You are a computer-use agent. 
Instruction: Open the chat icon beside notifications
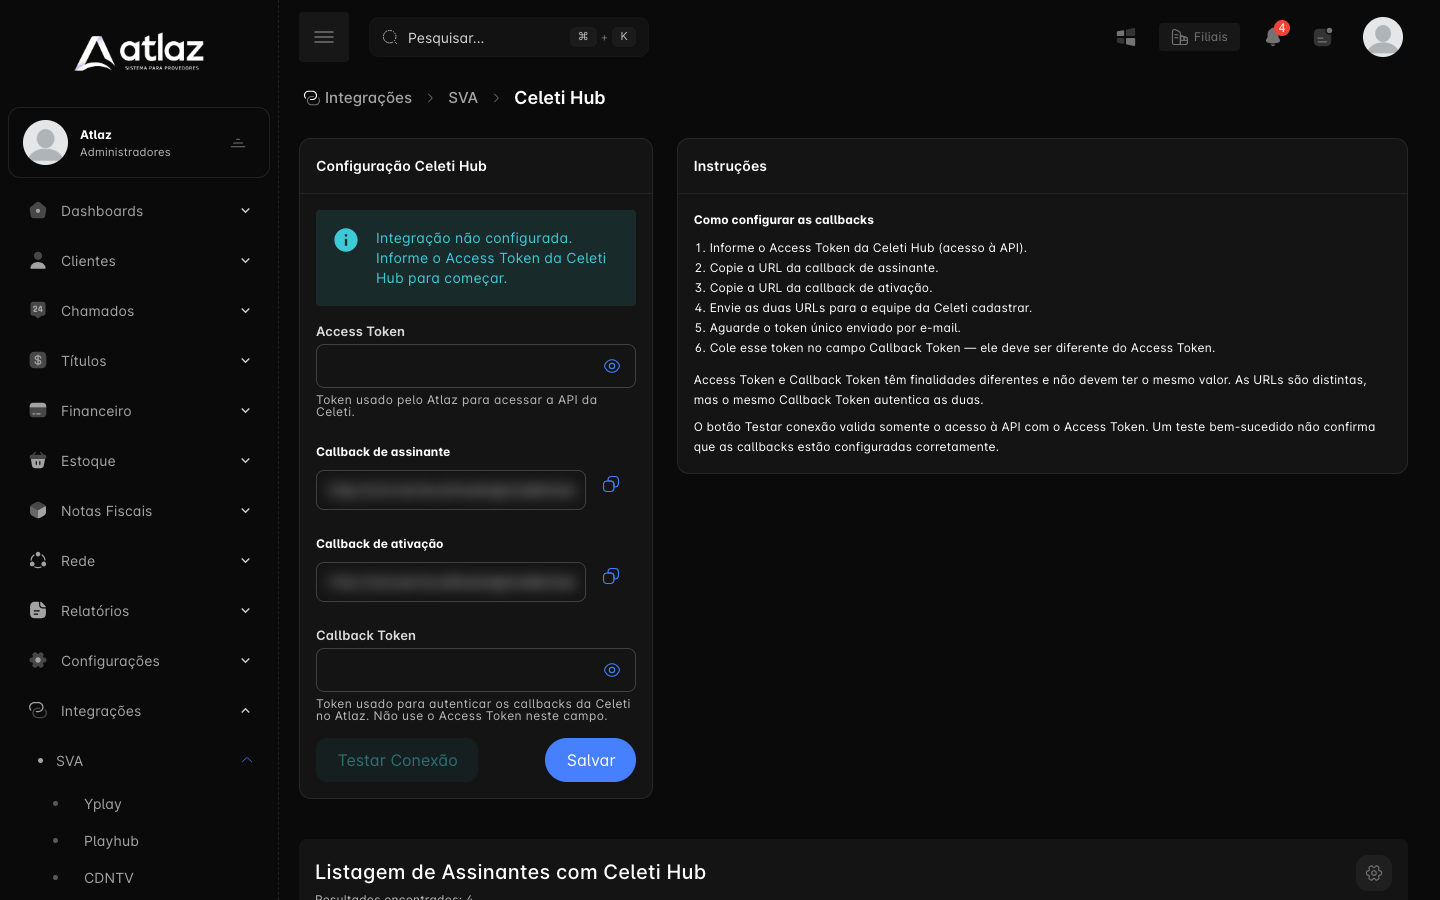click(1323, 37)
